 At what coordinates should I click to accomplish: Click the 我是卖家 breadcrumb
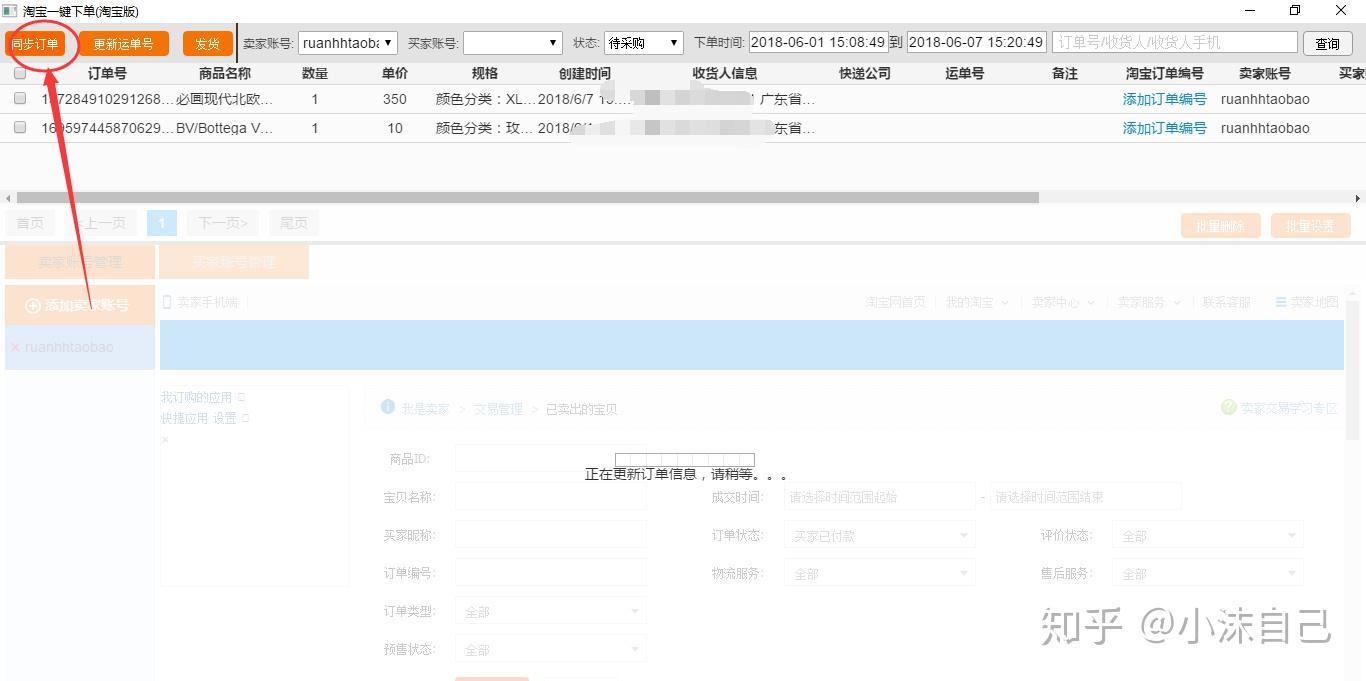point(426,409)
